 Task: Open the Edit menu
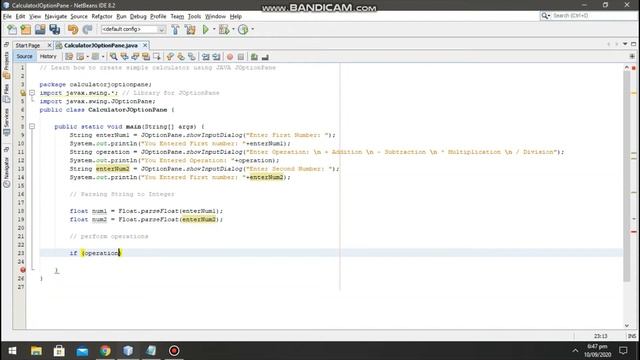[x=20, y=16]
